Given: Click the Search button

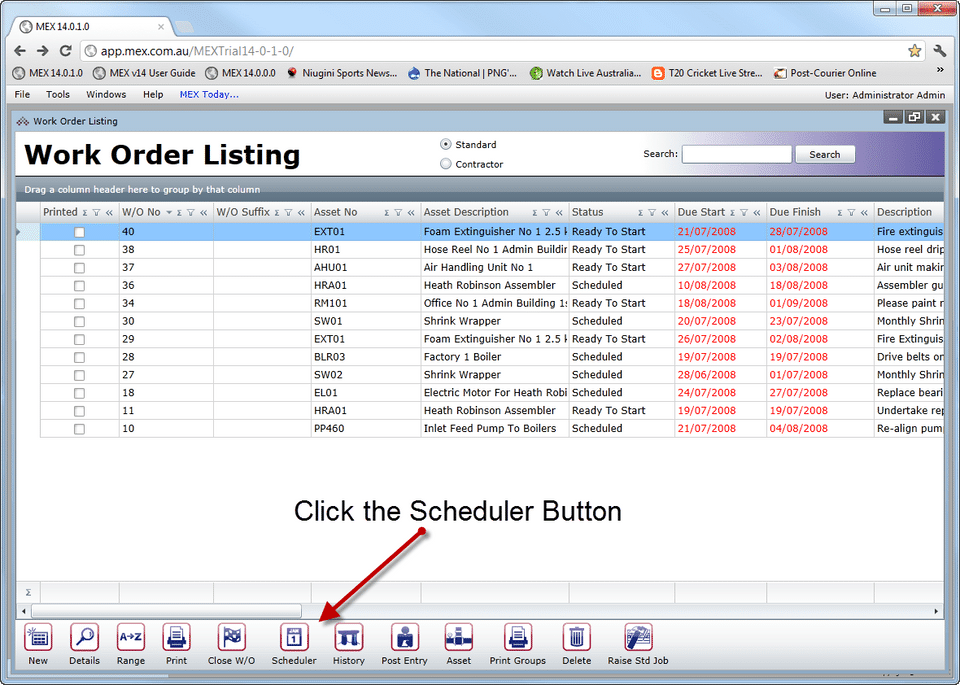Looking at the screenshot, I should click(825, 154).
